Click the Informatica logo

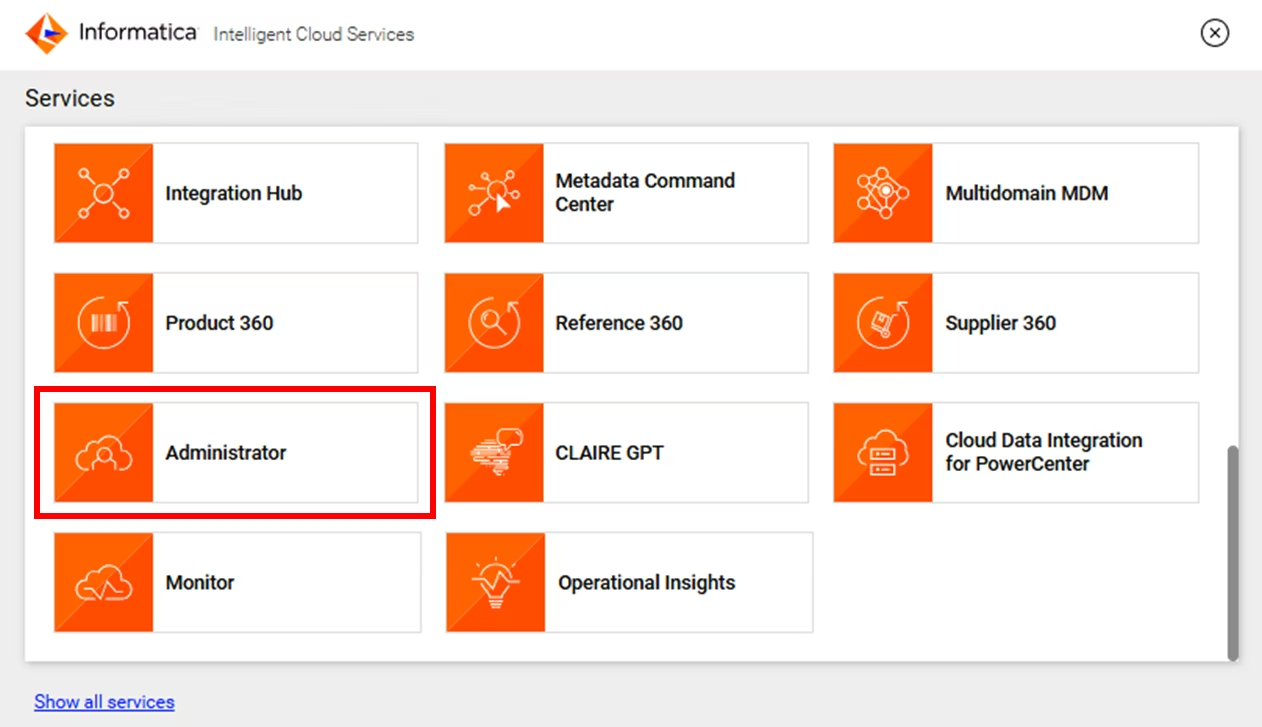pyautogui.click(x=46, y=33)
